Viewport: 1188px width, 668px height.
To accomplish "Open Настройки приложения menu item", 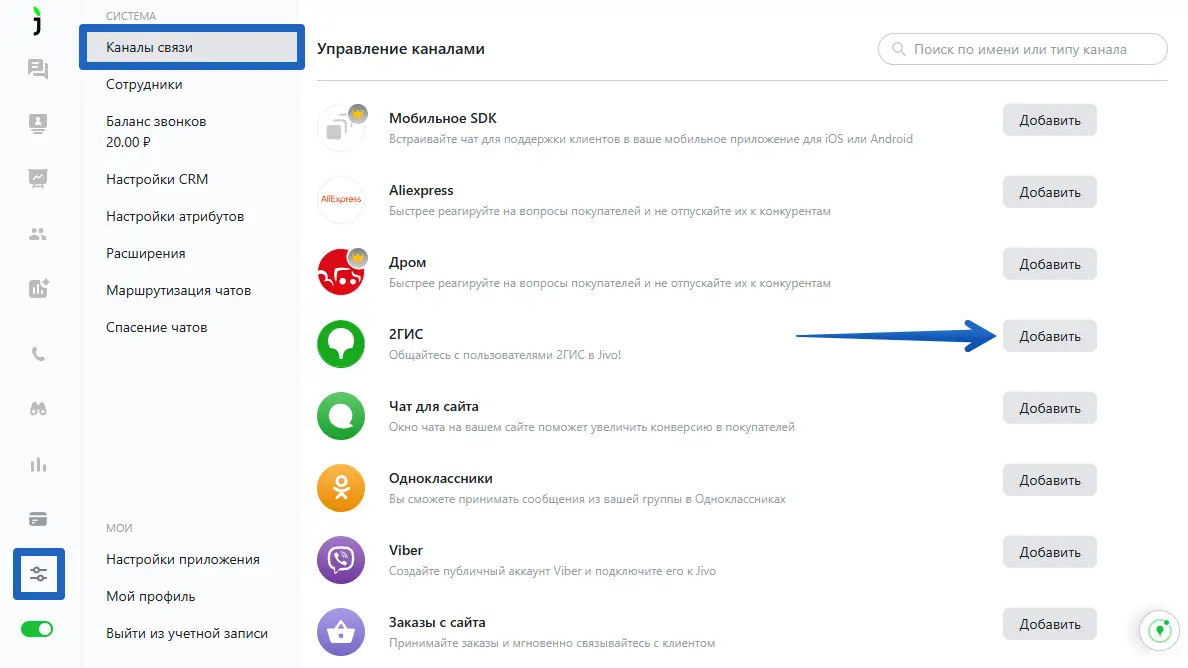I will [183, 559].
